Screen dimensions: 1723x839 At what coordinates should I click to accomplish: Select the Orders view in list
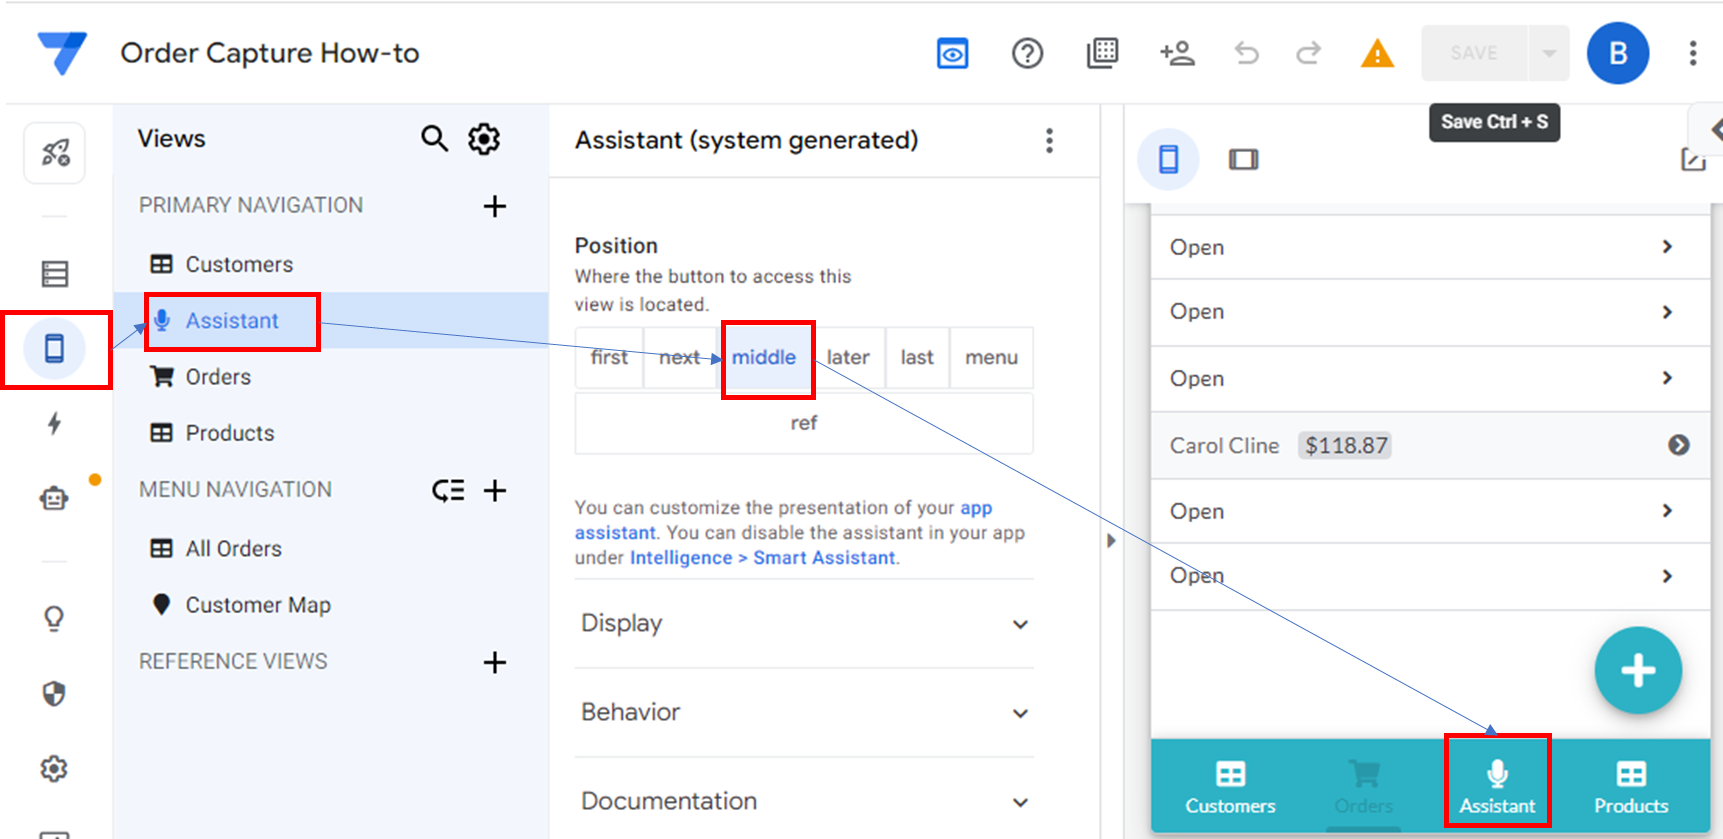(x=330, y=376)
